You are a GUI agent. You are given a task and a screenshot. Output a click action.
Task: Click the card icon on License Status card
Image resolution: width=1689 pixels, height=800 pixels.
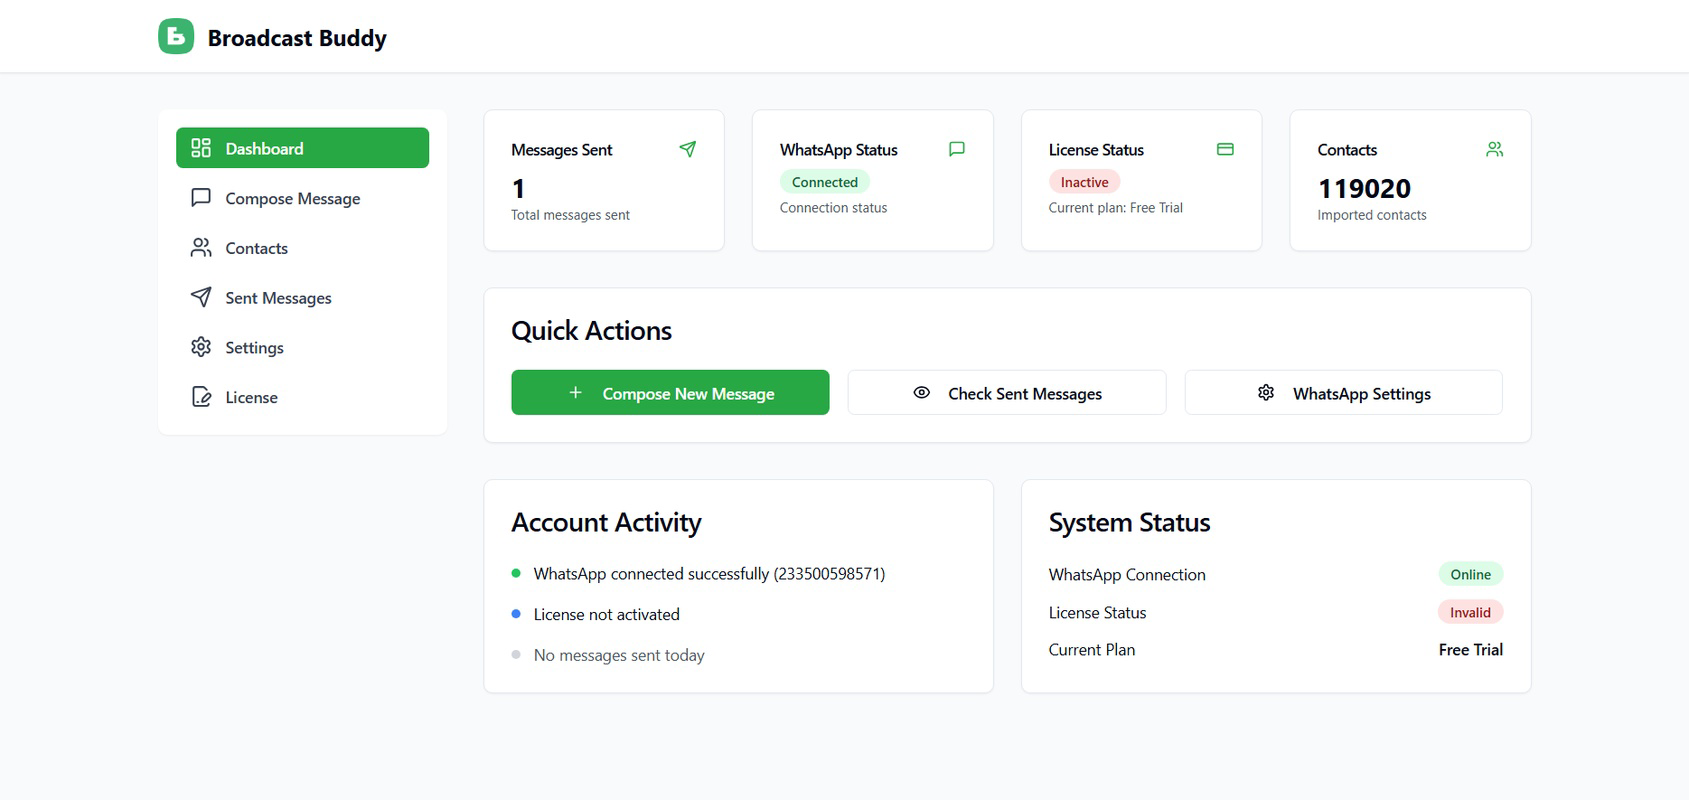click(1225, 149)
